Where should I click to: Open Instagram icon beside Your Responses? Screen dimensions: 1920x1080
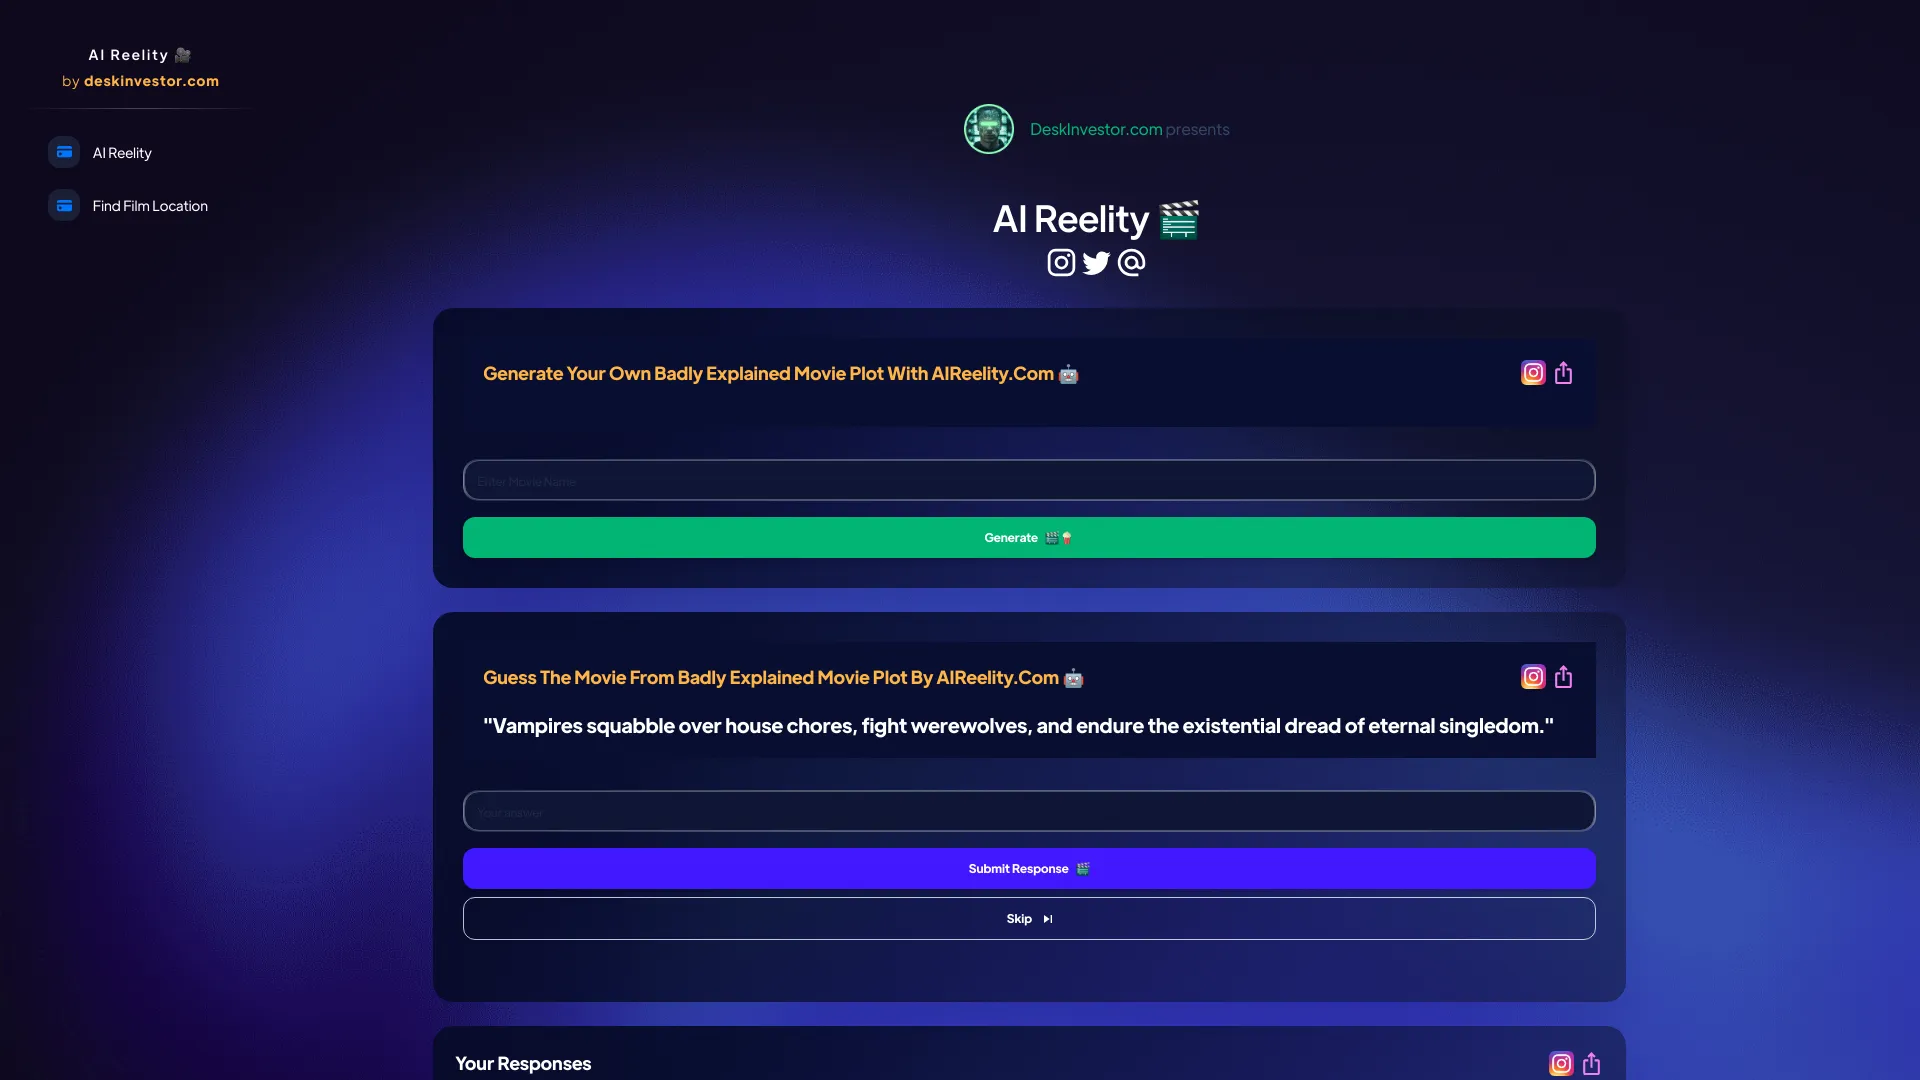point(1561,1064)
